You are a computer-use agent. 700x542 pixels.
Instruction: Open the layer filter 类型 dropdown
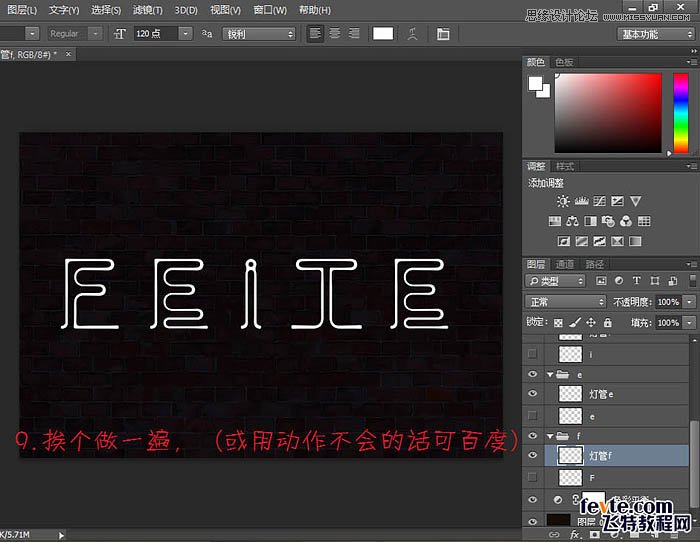[x=555, y=281]
